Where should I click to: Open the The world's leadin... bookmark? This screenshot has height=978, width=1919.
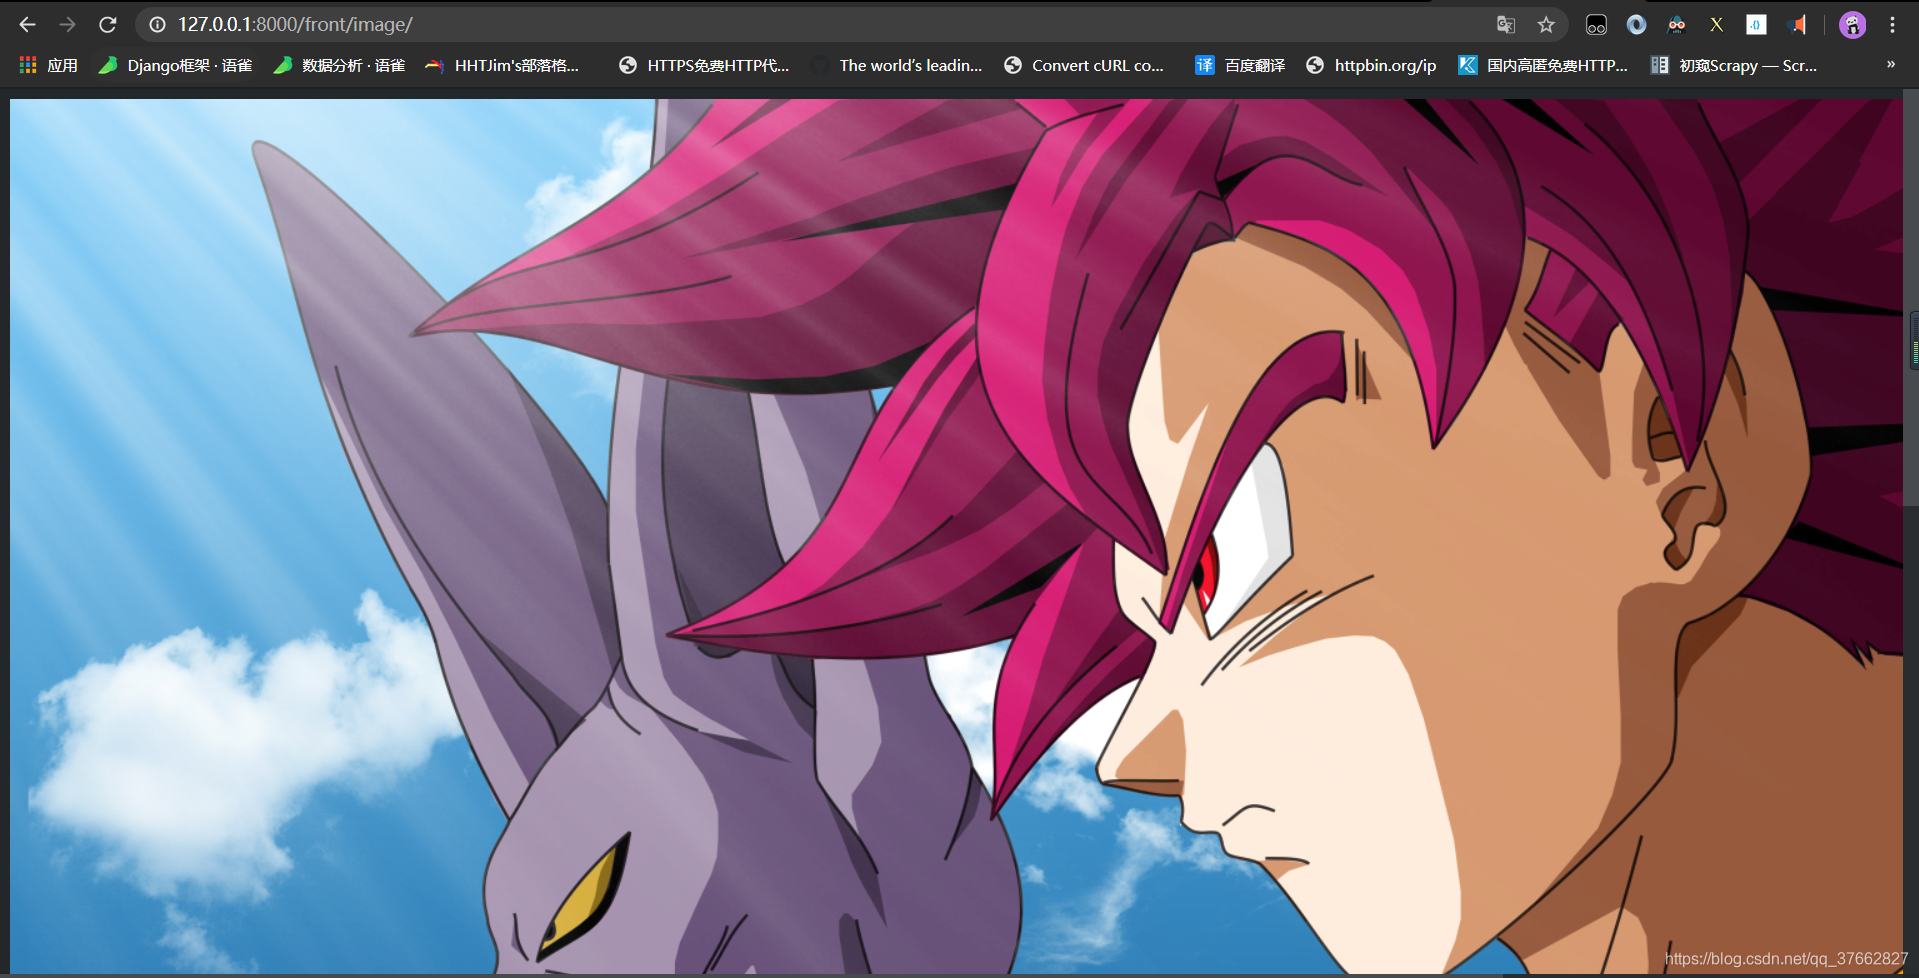(897, 65)
